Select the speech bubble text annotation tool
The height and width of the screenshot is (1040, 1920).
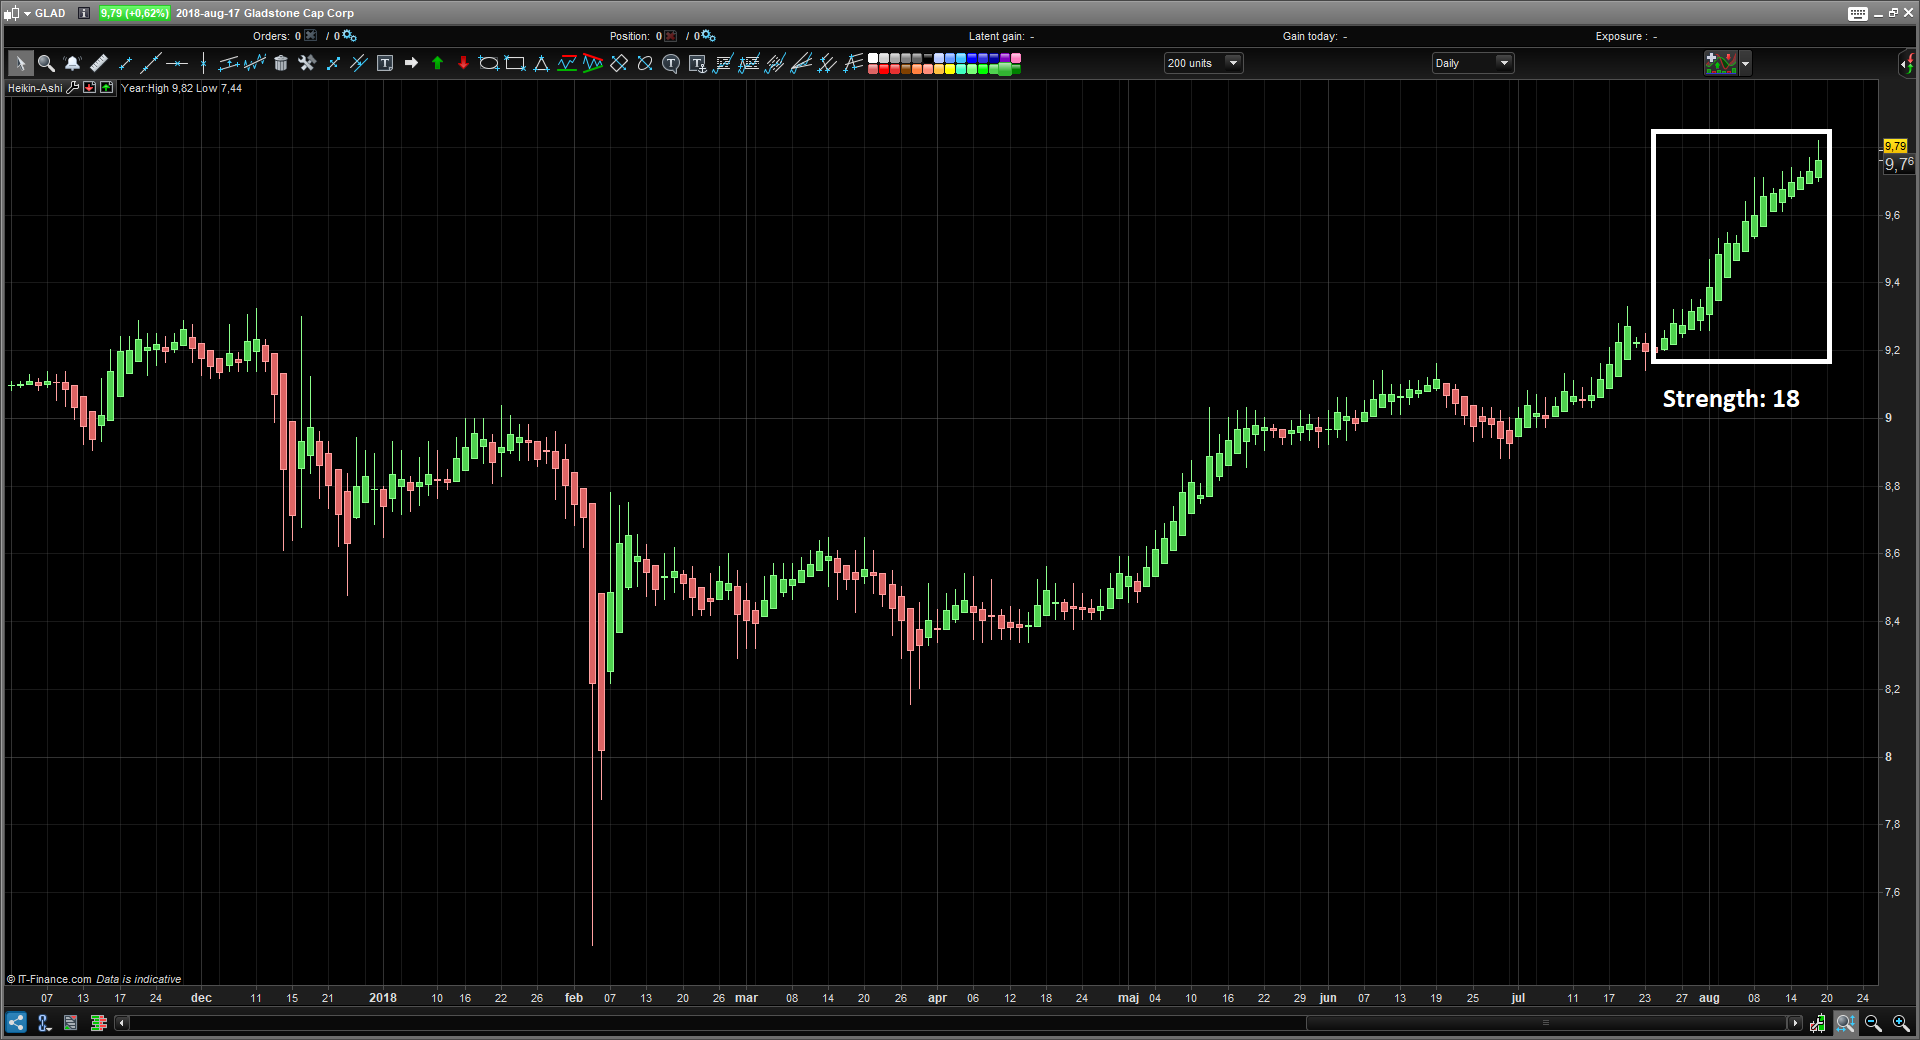pos(671,63)
